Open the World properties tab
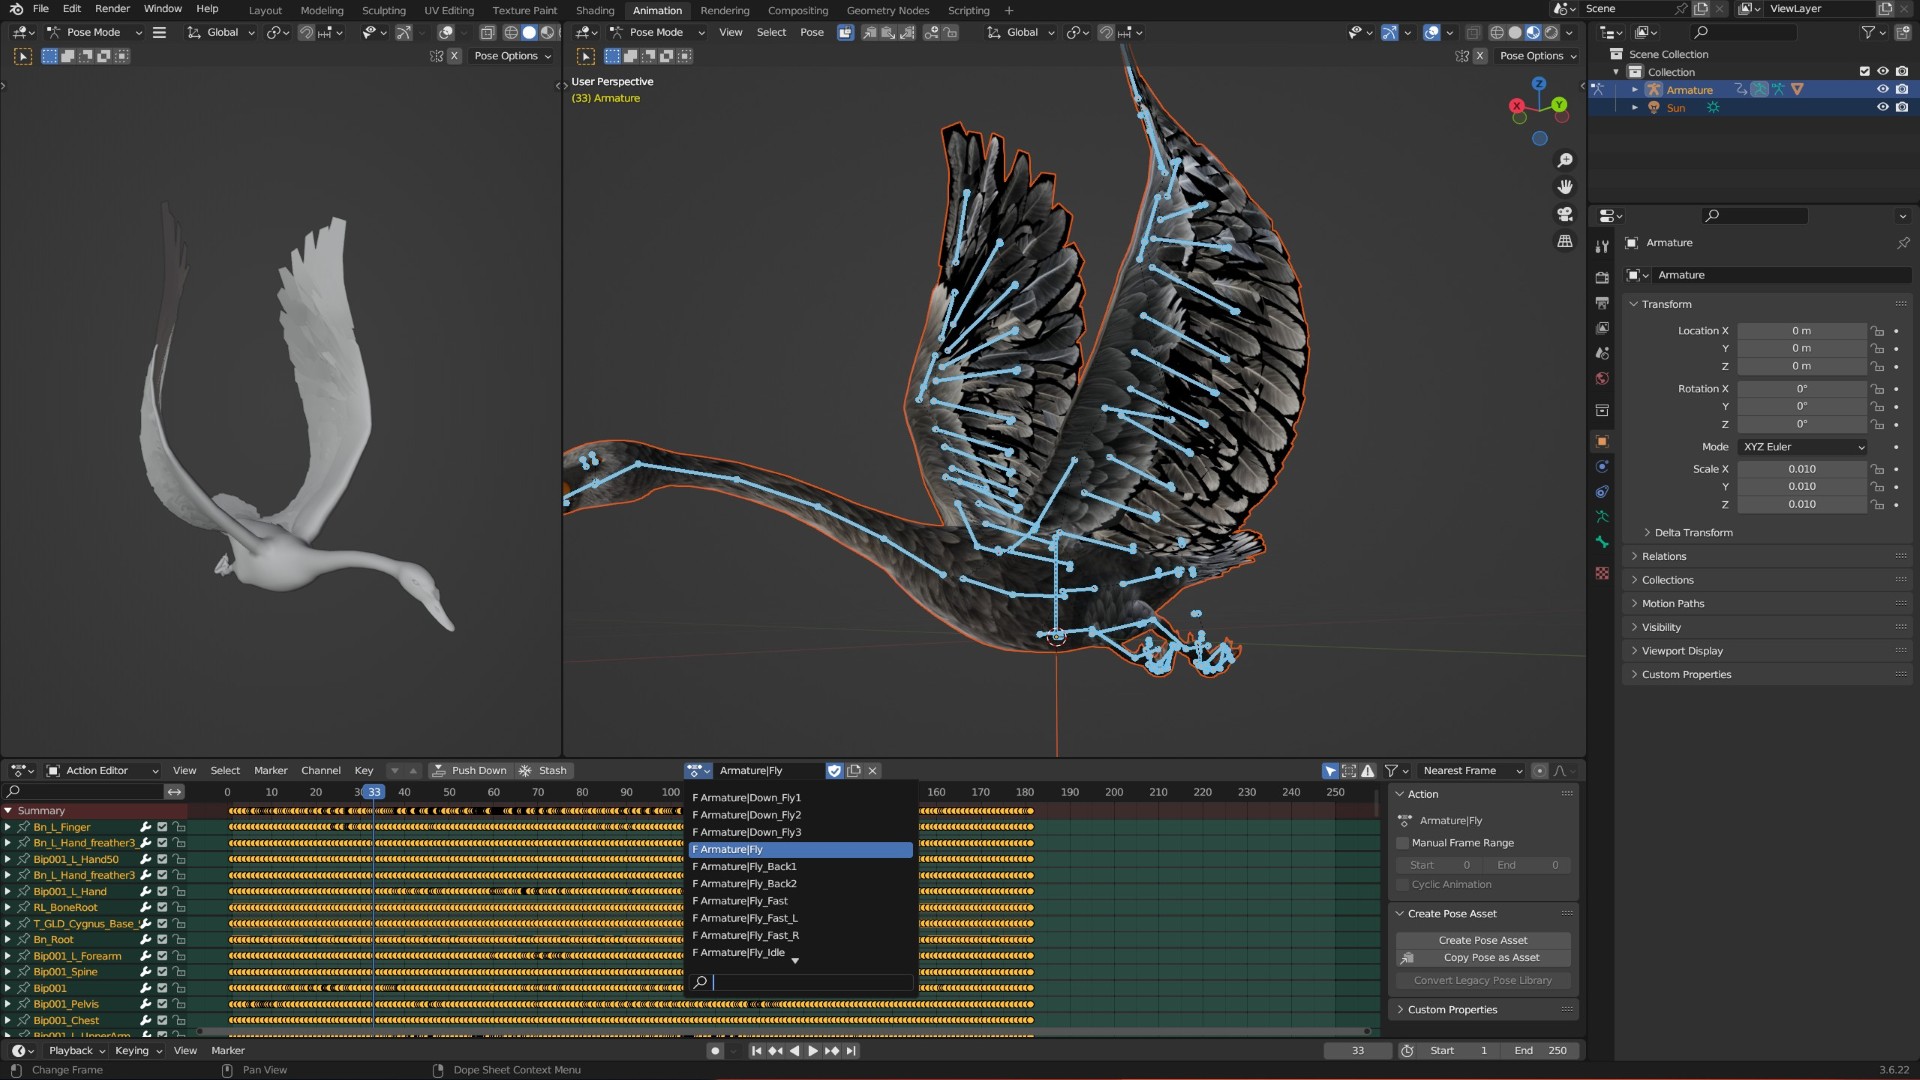This screenshot has width=1920, height=1080. (1602, 379)
